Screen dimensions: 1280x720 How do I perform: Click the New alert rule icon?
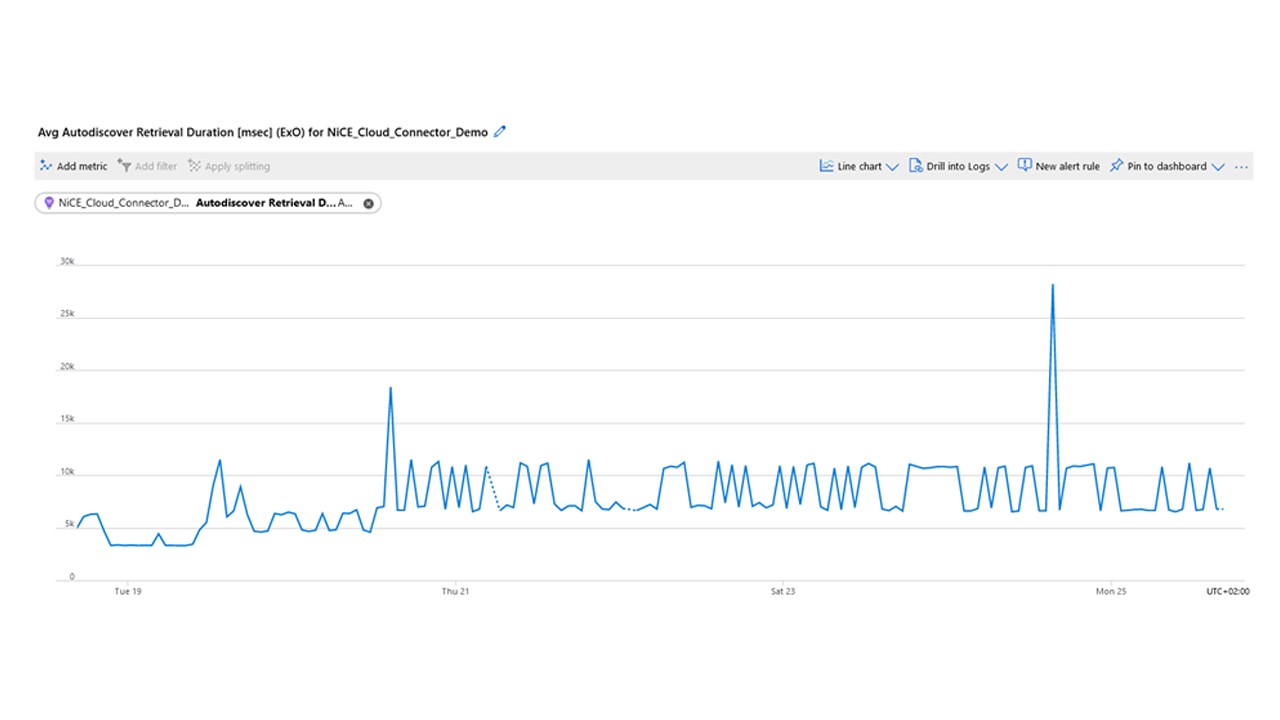click(1024, 166)
